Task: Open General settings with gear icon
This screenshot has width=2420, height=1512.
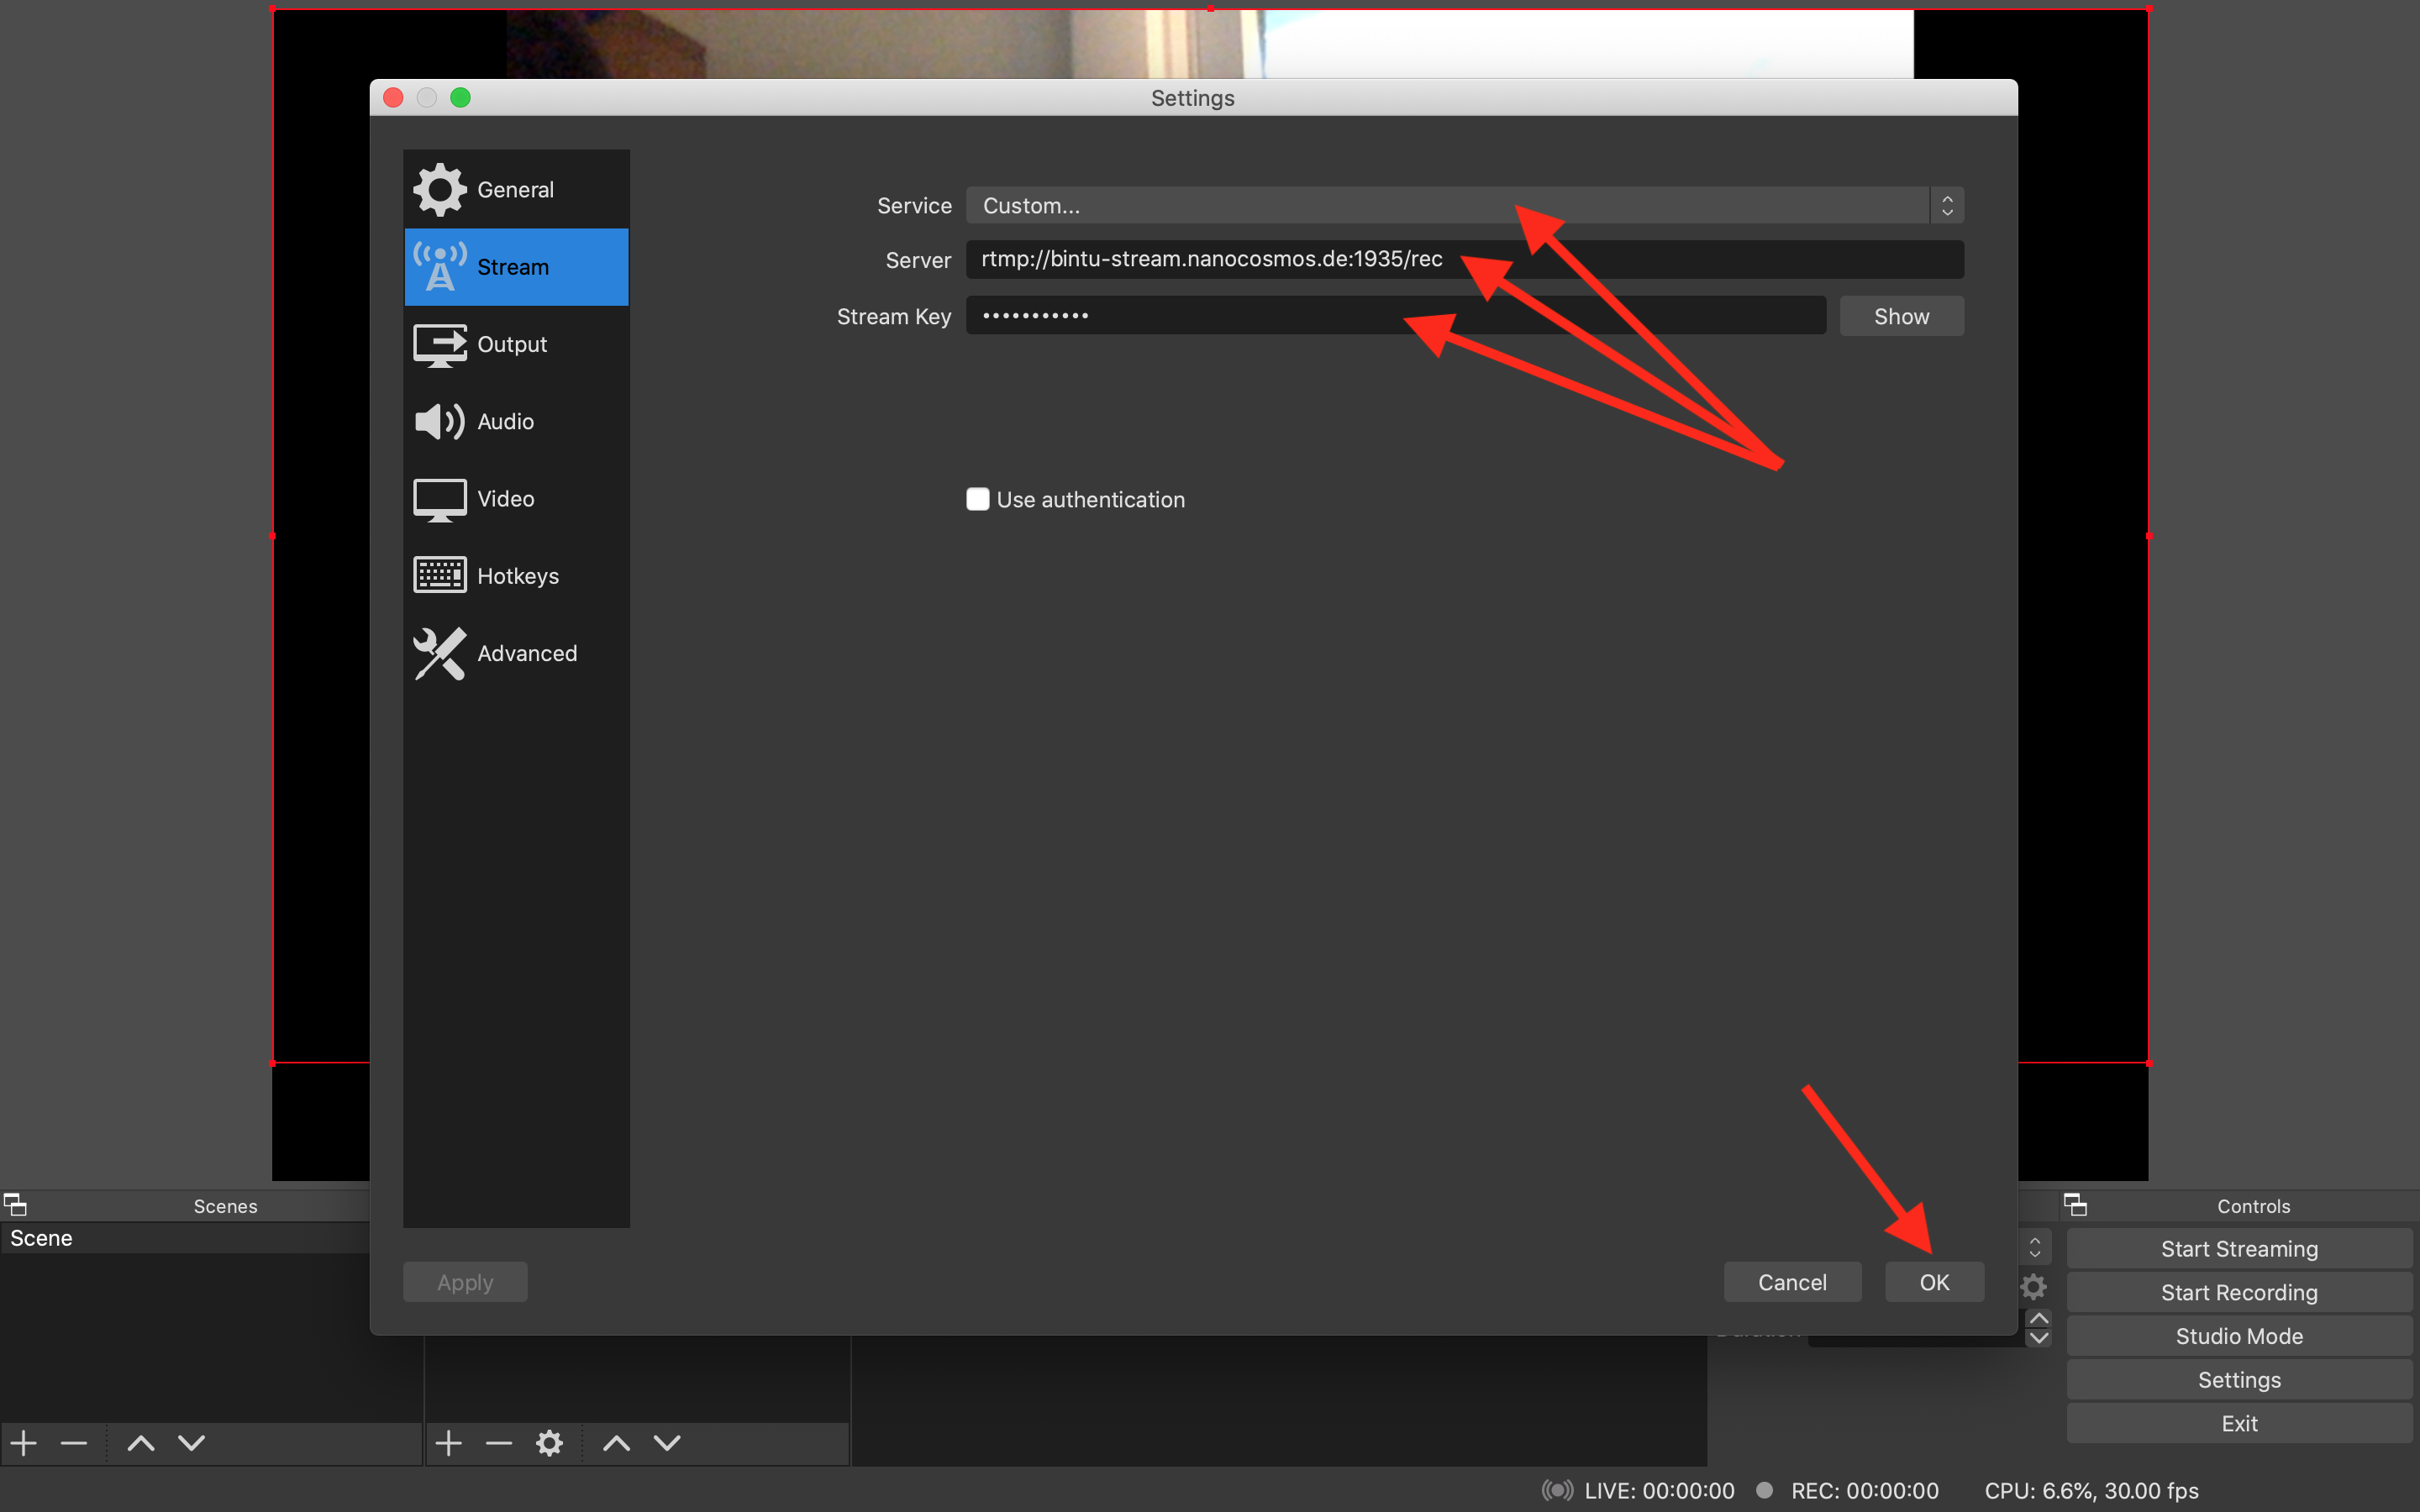Action: (x=516, y=189)
